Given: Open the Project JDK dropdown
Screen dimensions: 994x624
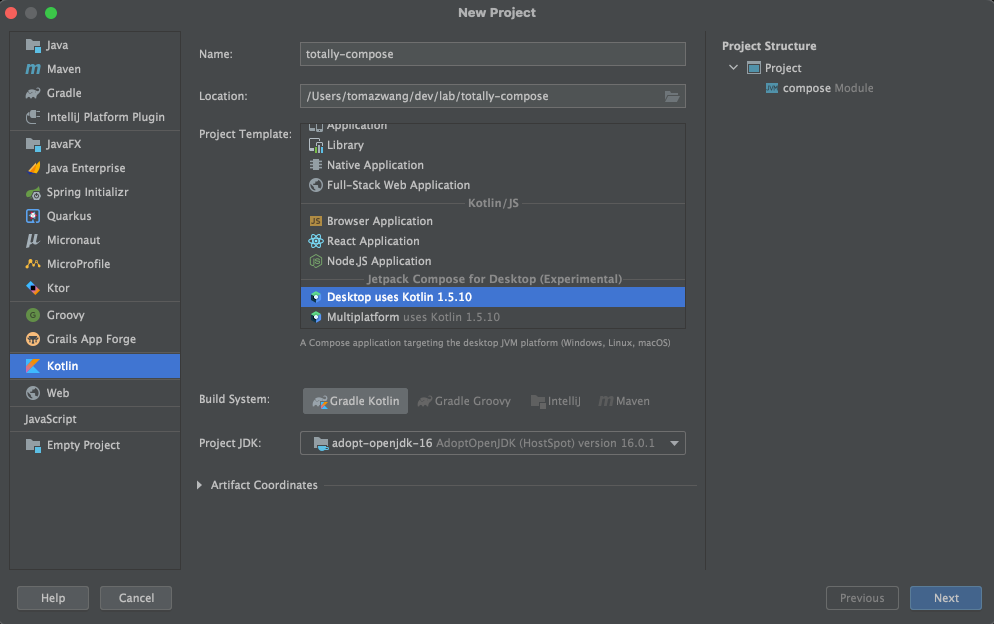Looking at the screenshot, I should (675, 443).
